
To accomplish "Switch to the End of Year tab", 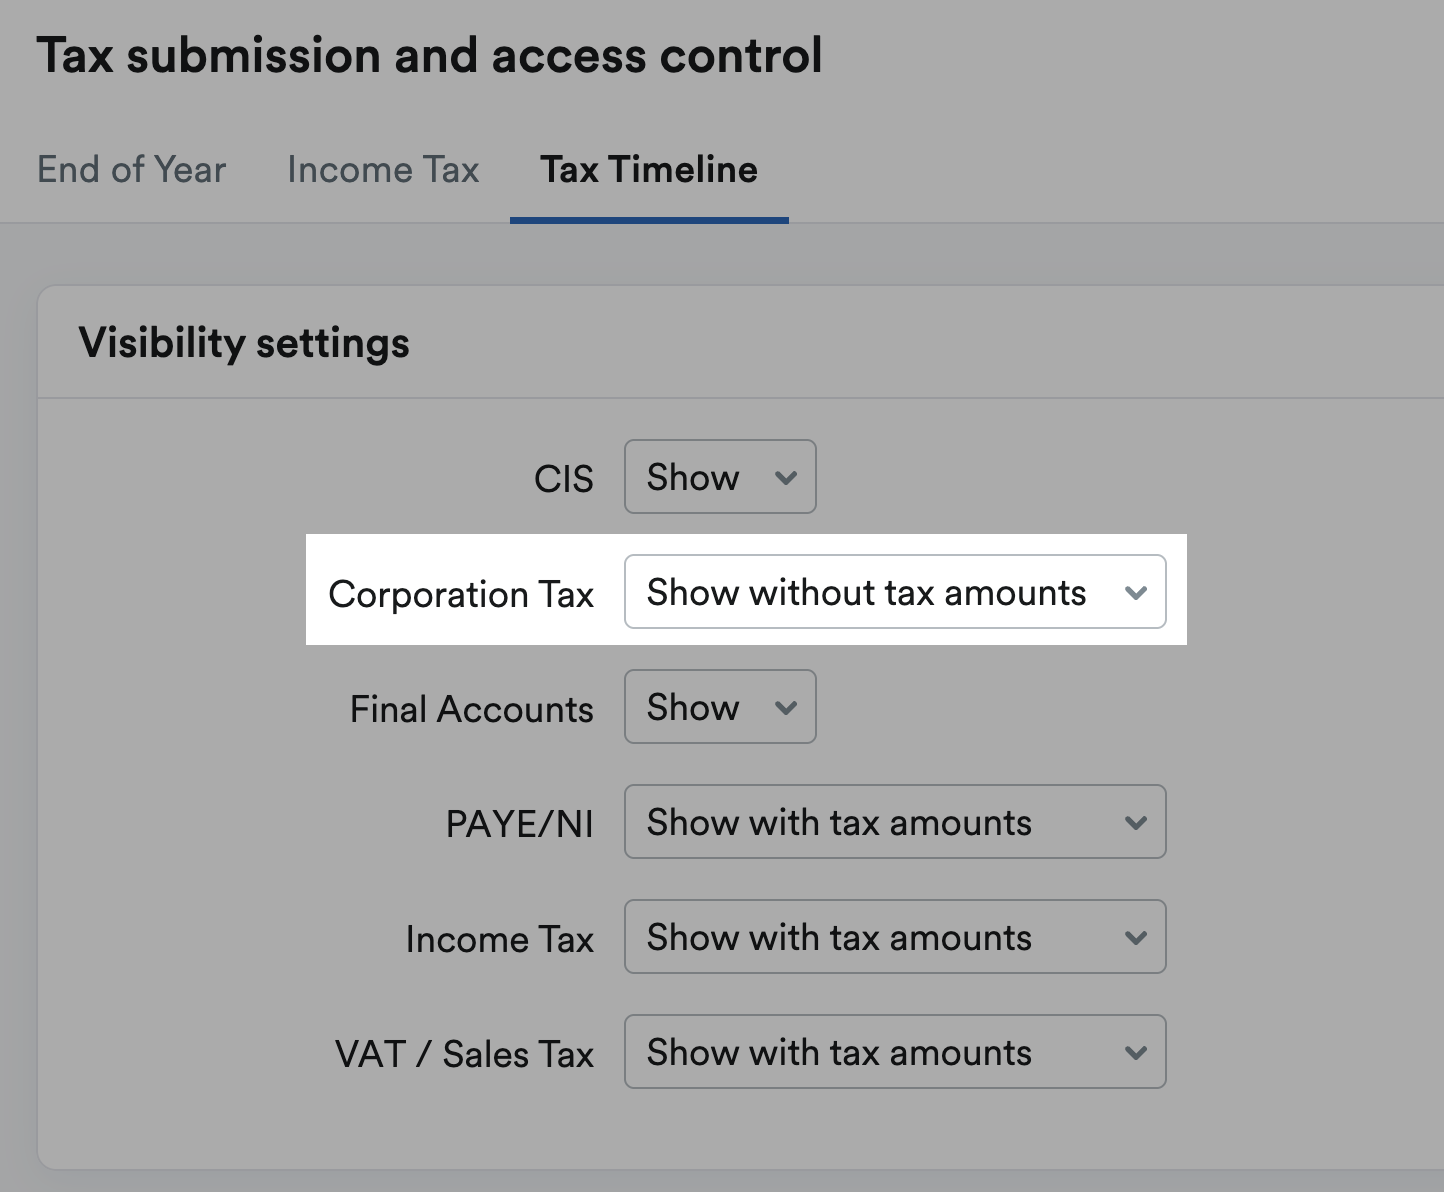I will (x=131, y=170).
